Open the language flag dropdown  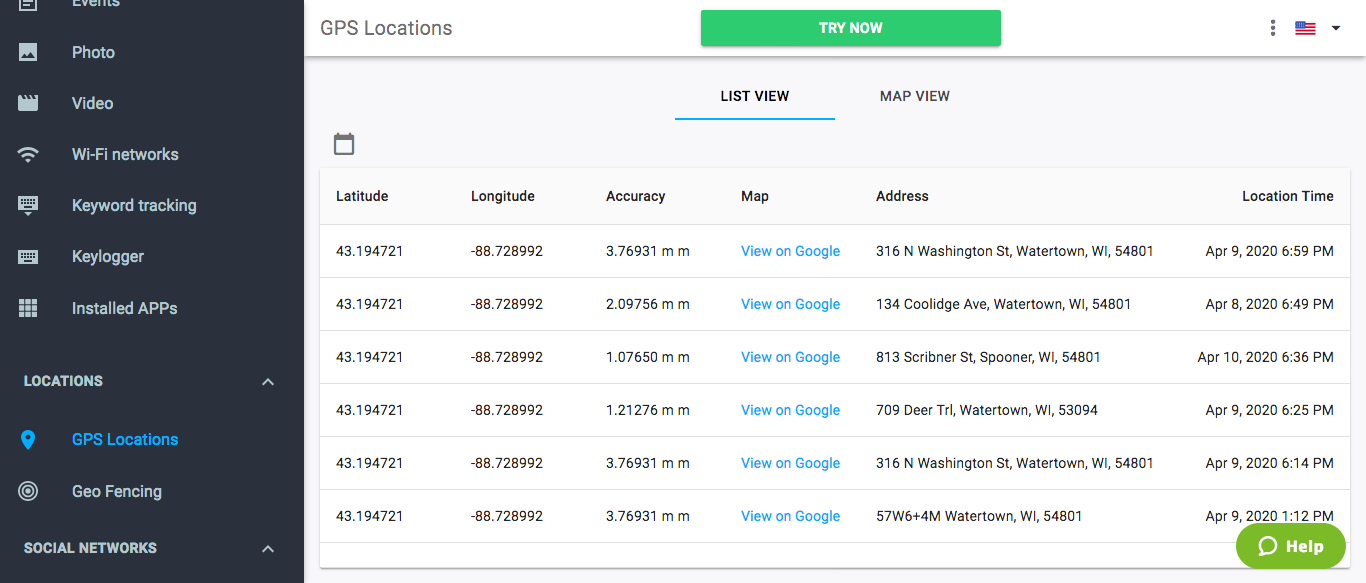pyautogui.click(x=1318, y=28)
